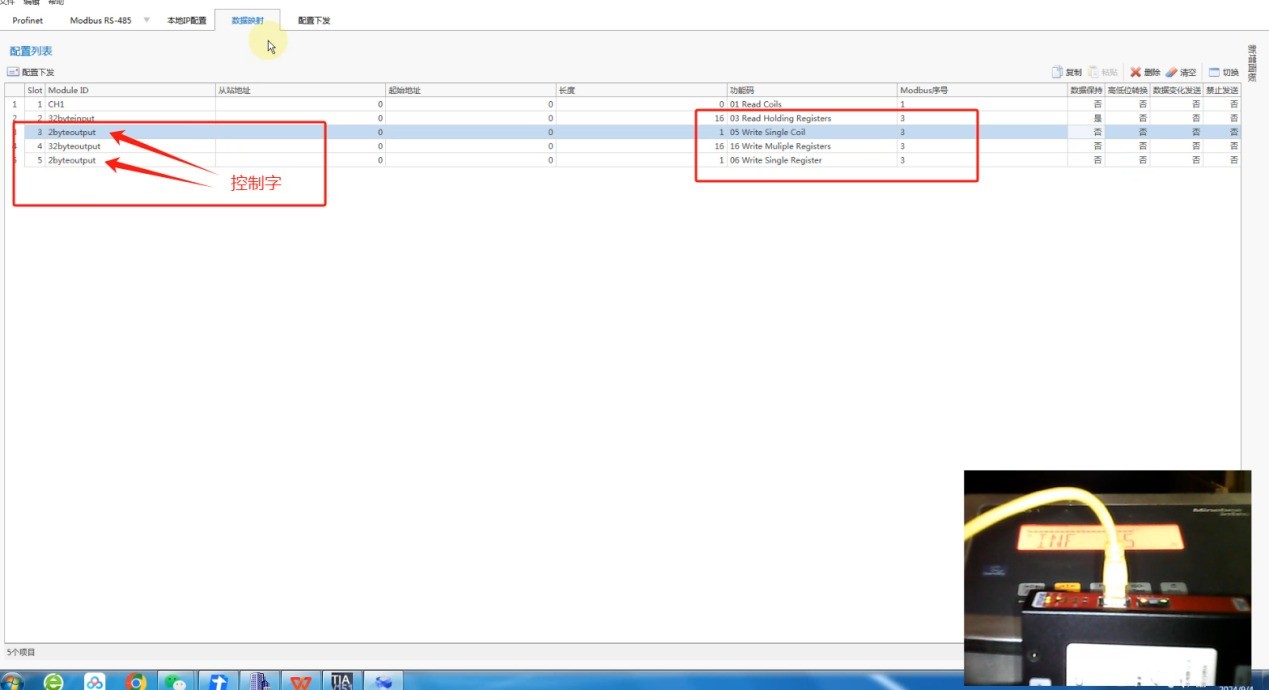Open the building-shaped taskbar icon

coord(259,682)
